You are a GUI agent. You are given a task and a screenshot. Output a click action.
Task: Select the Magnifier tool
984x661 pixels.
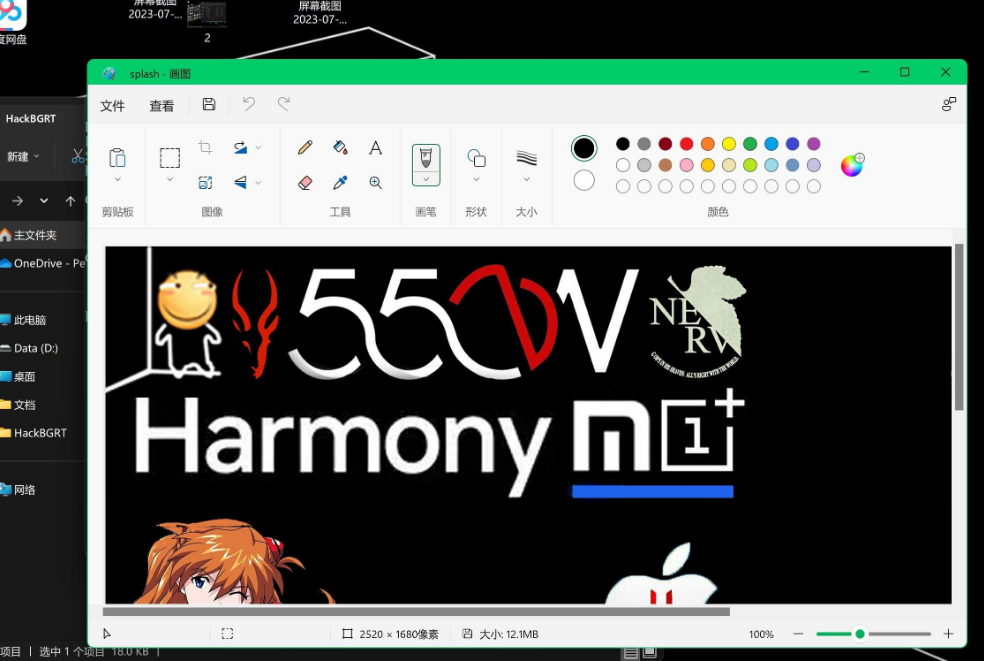tap(375, 183)
